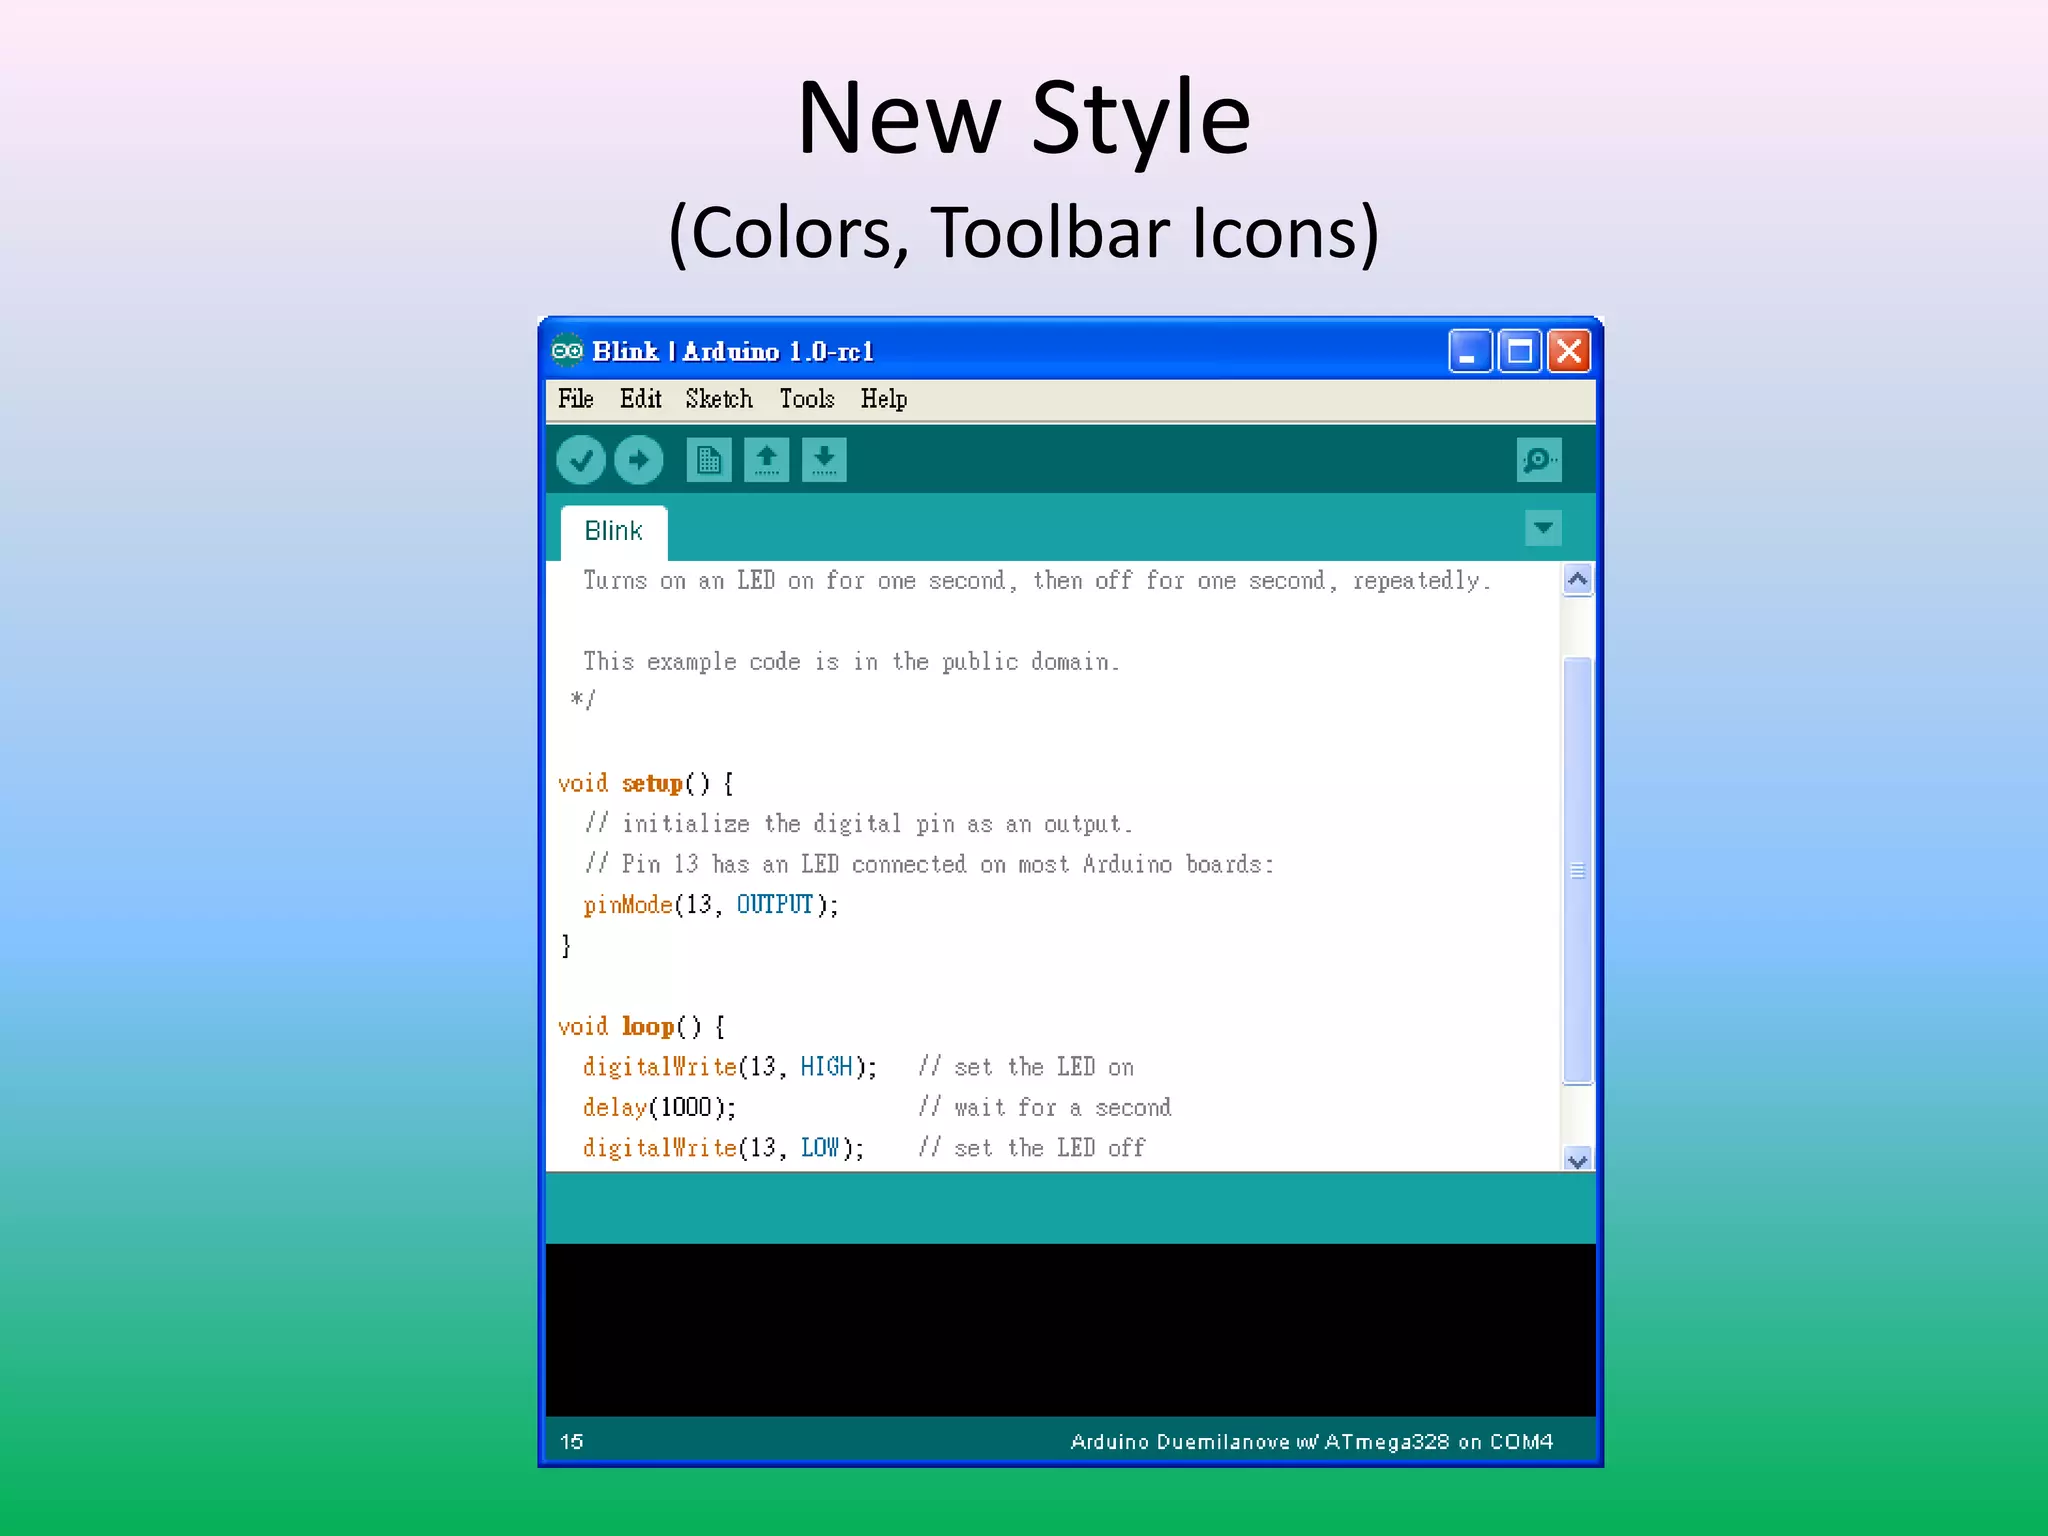This screenshot has width=2048, height=1536.
Task: Open the Tools menu
Action: [807, 399]
